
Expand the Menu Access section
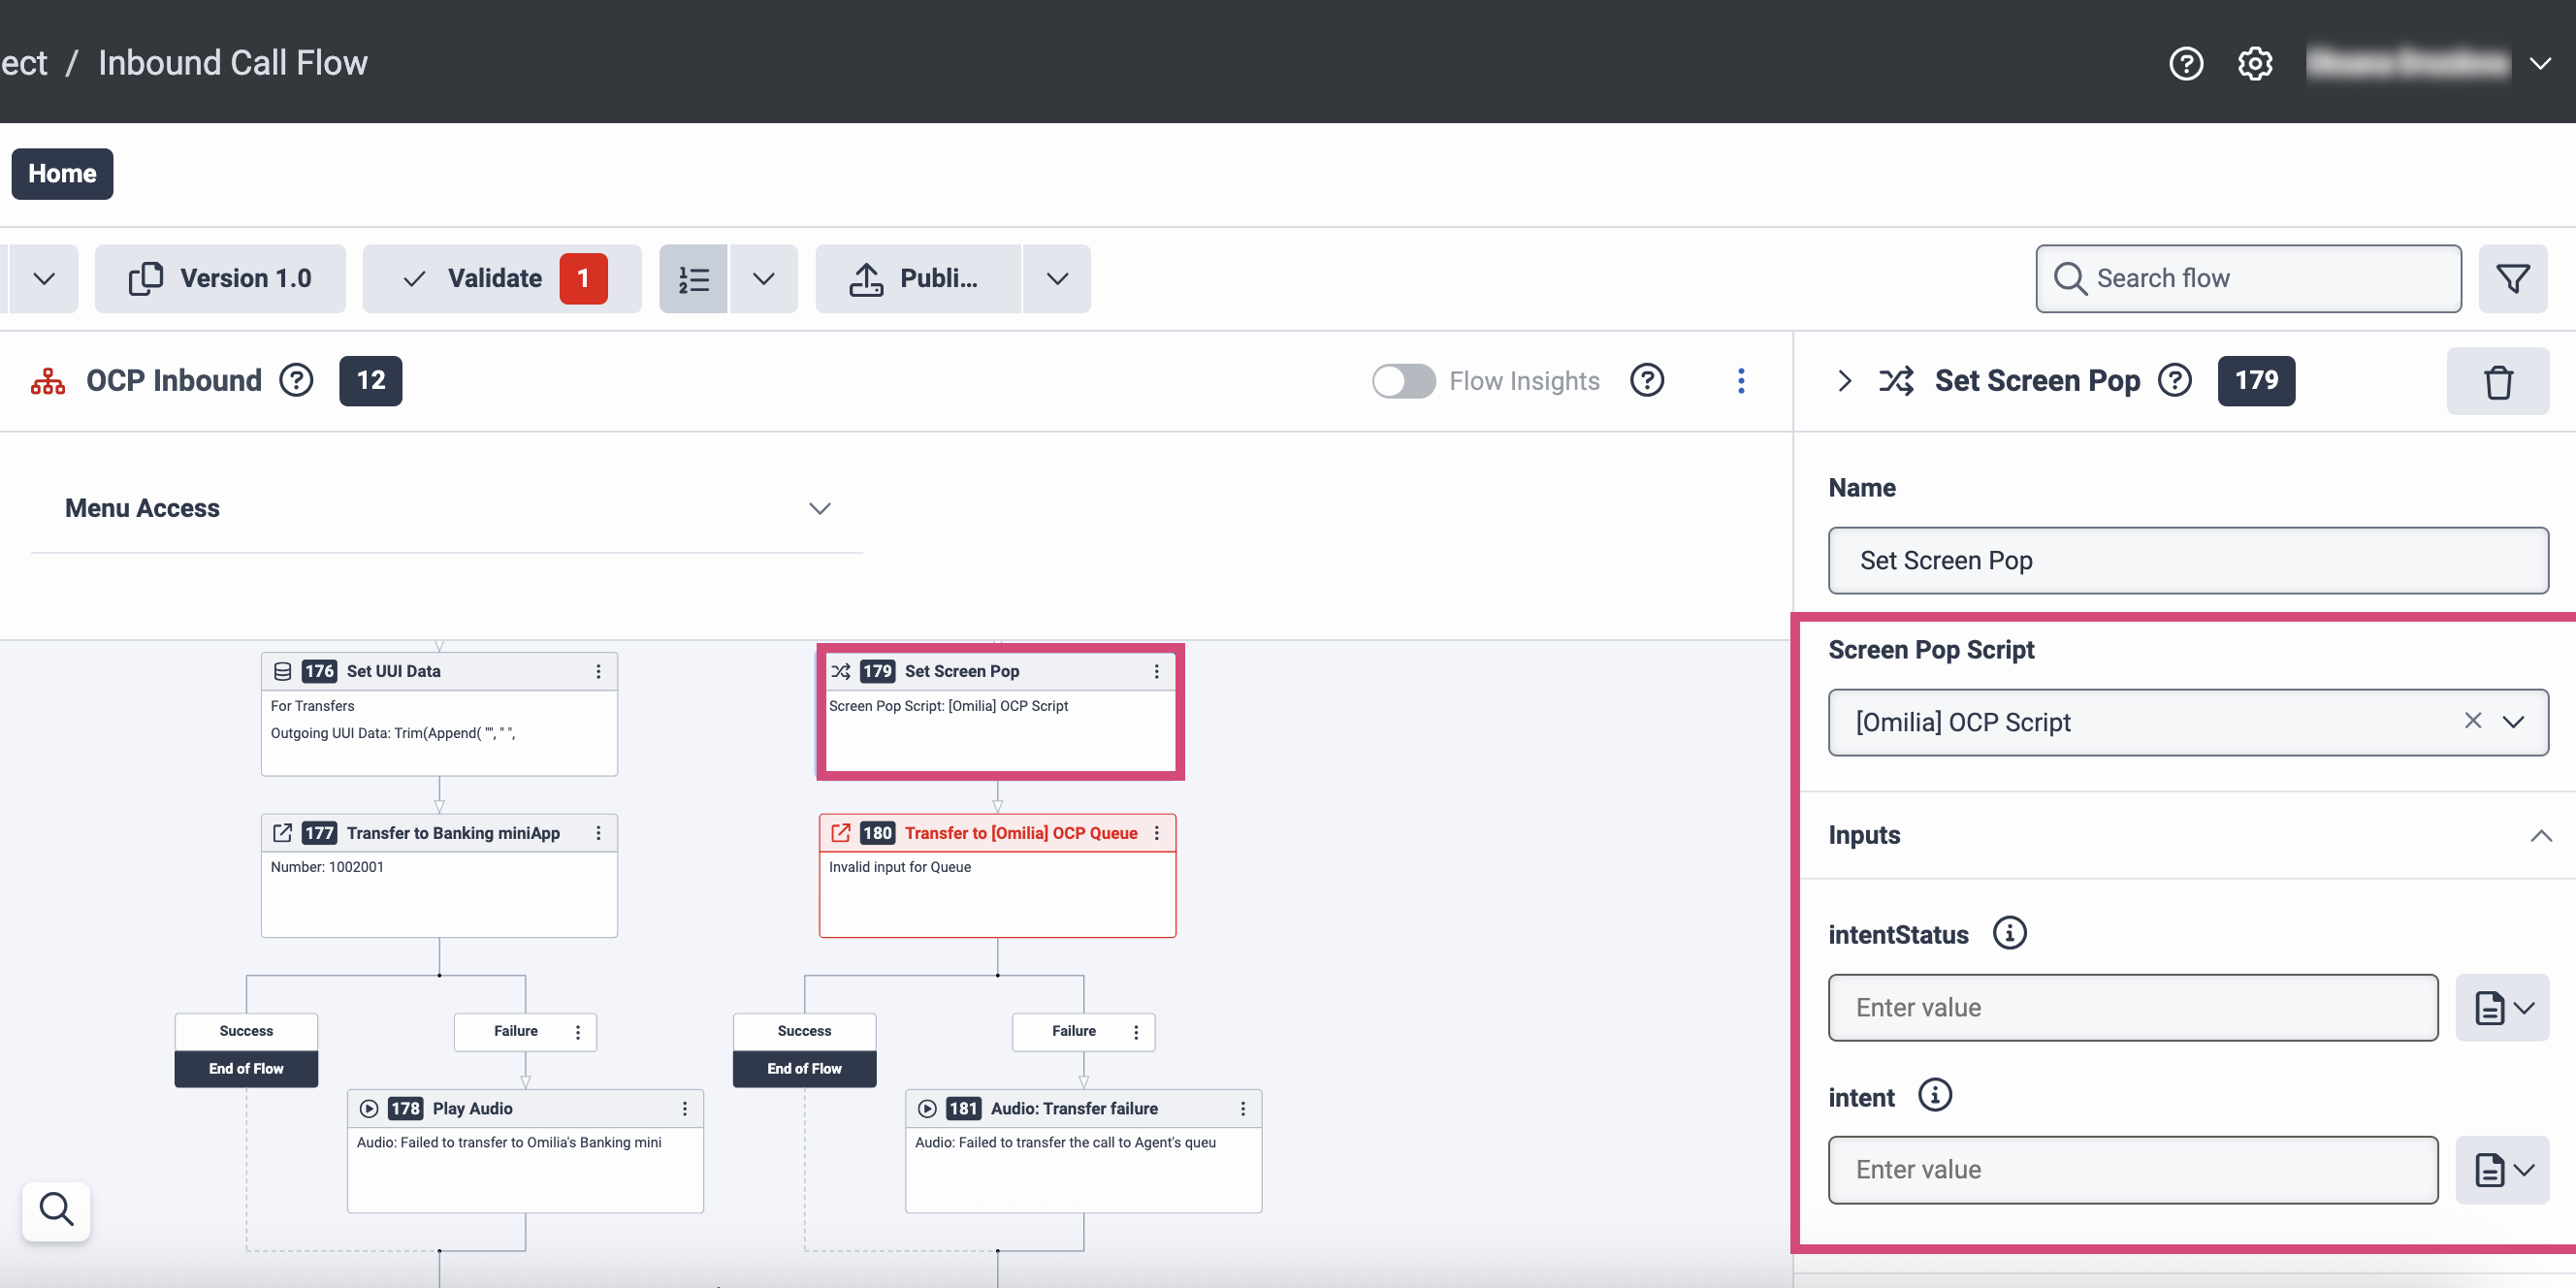819,508
